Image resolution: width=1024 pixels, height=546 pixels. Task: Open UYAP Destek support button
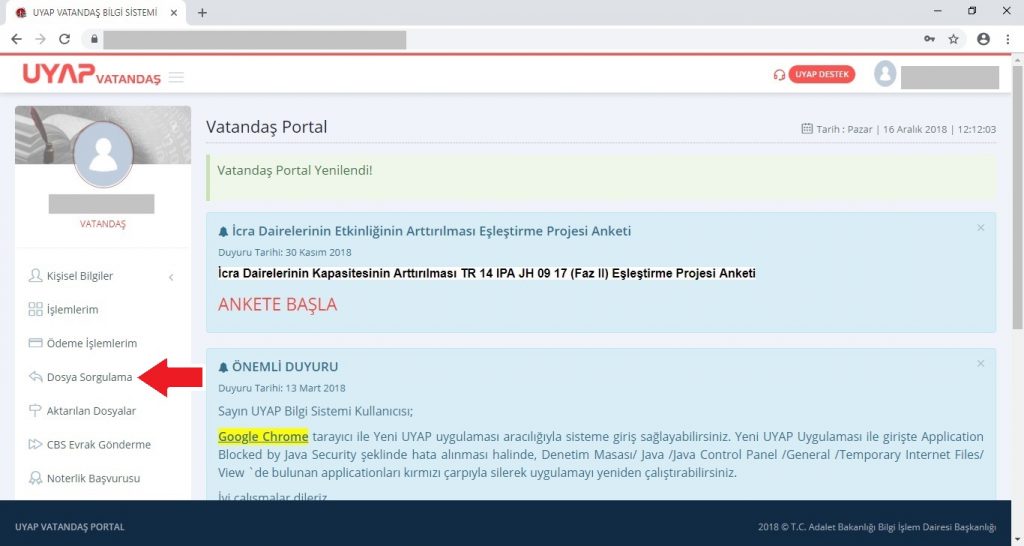point(821,75)
